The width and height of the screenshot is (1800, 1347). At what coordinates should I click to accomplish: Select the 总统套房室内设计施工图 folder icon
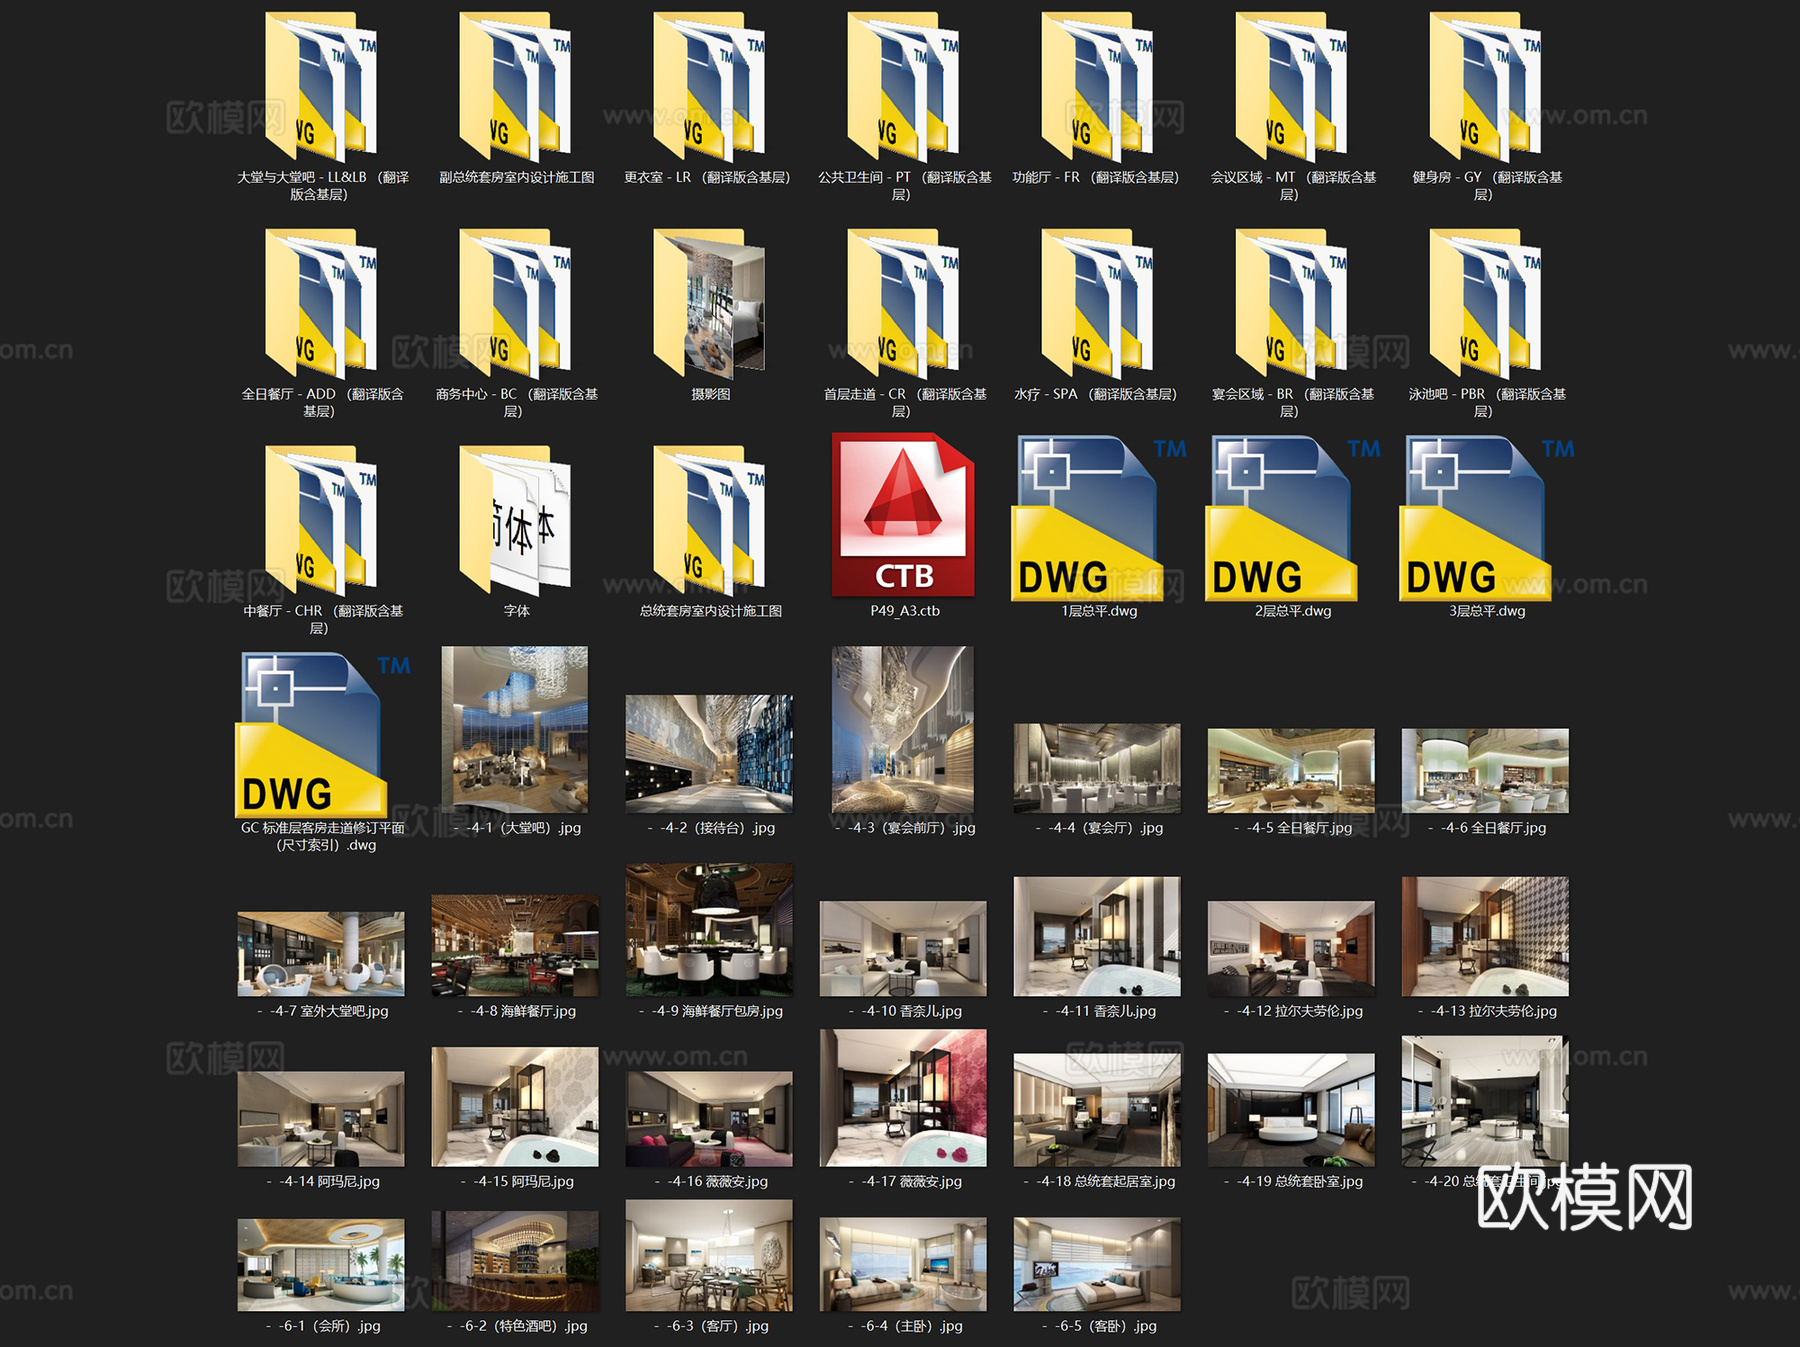coord(709,521)
